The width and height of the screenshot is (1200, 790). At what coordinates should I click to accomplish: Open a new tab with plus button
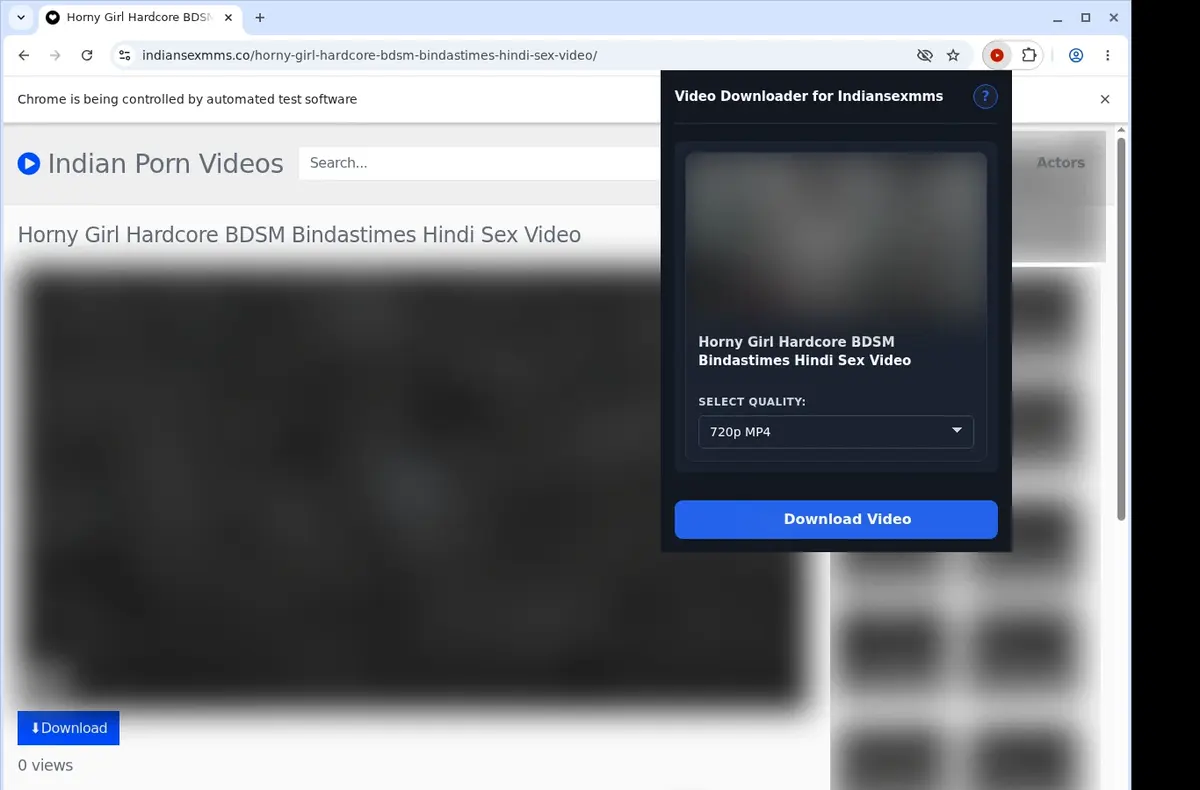(x=260, y=17)
